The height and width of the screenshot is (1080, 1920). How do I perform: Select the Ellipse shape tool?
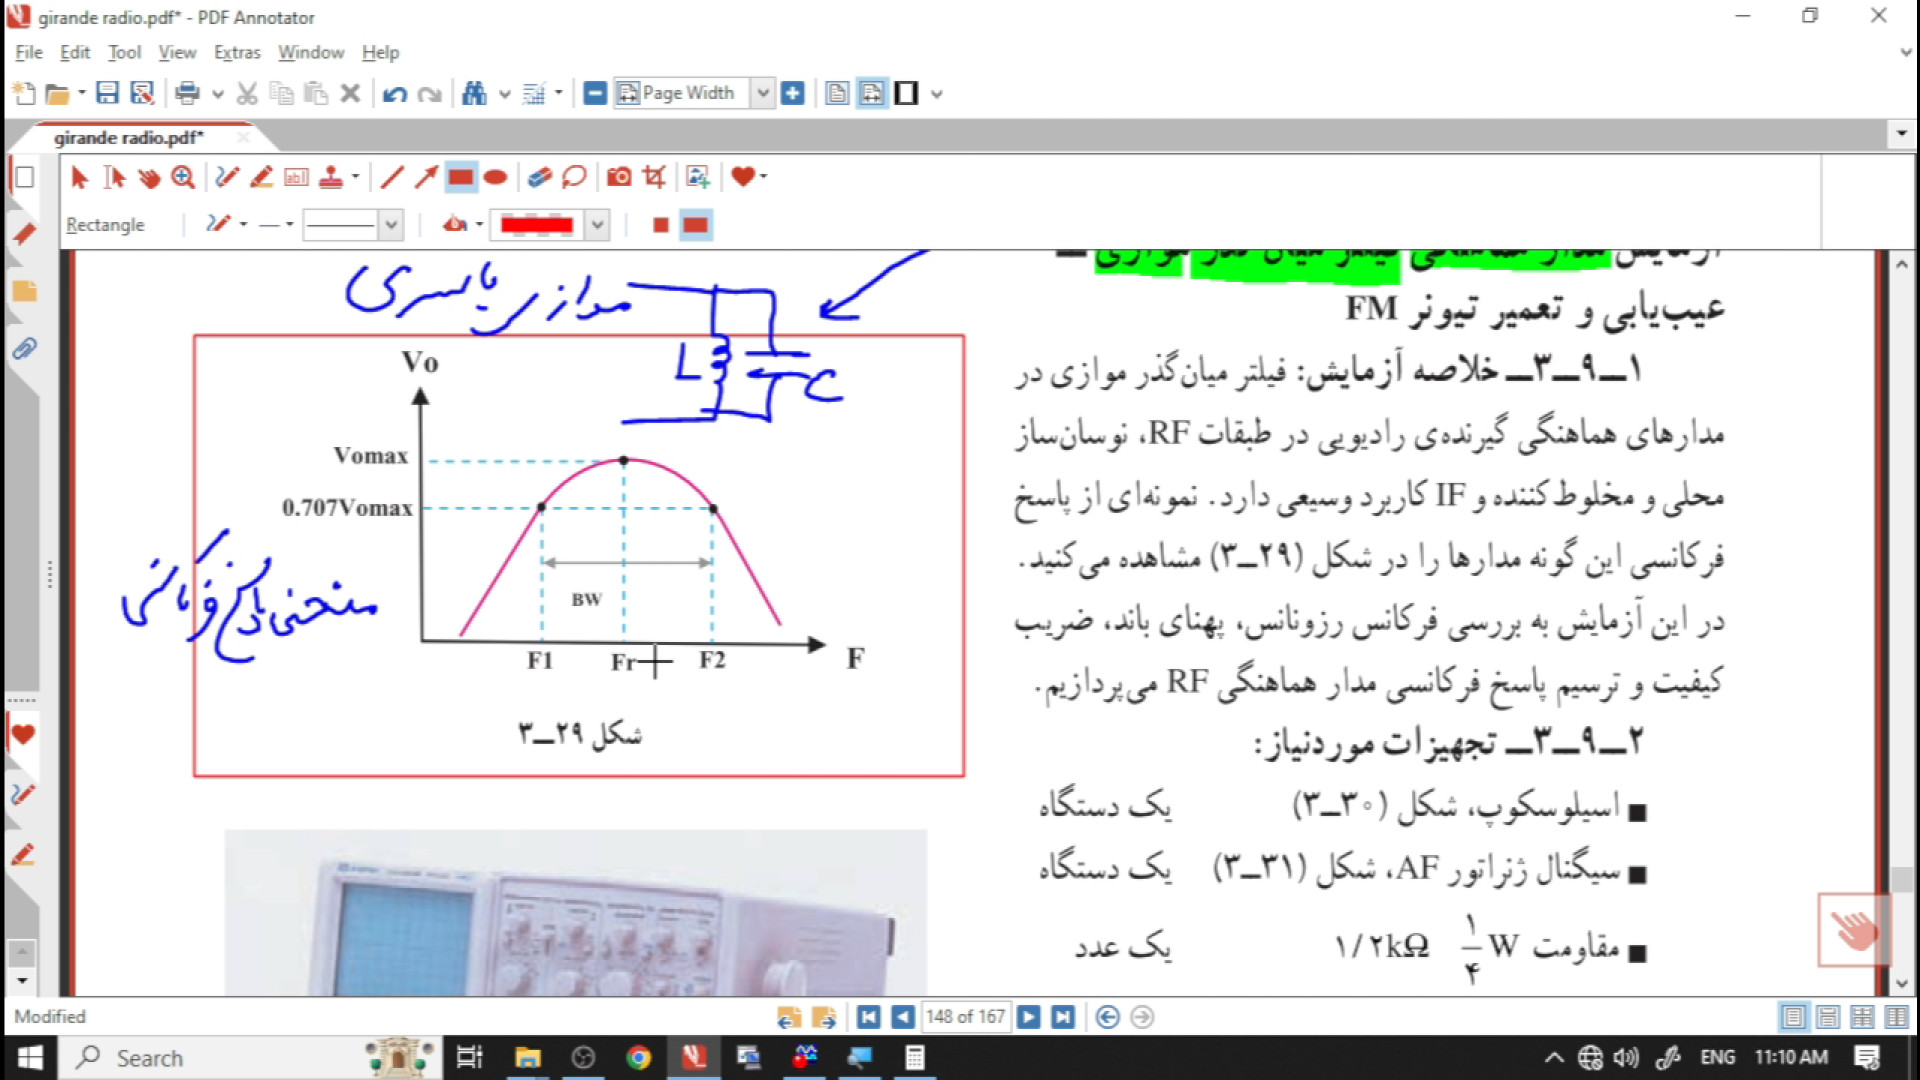[495, 177]
